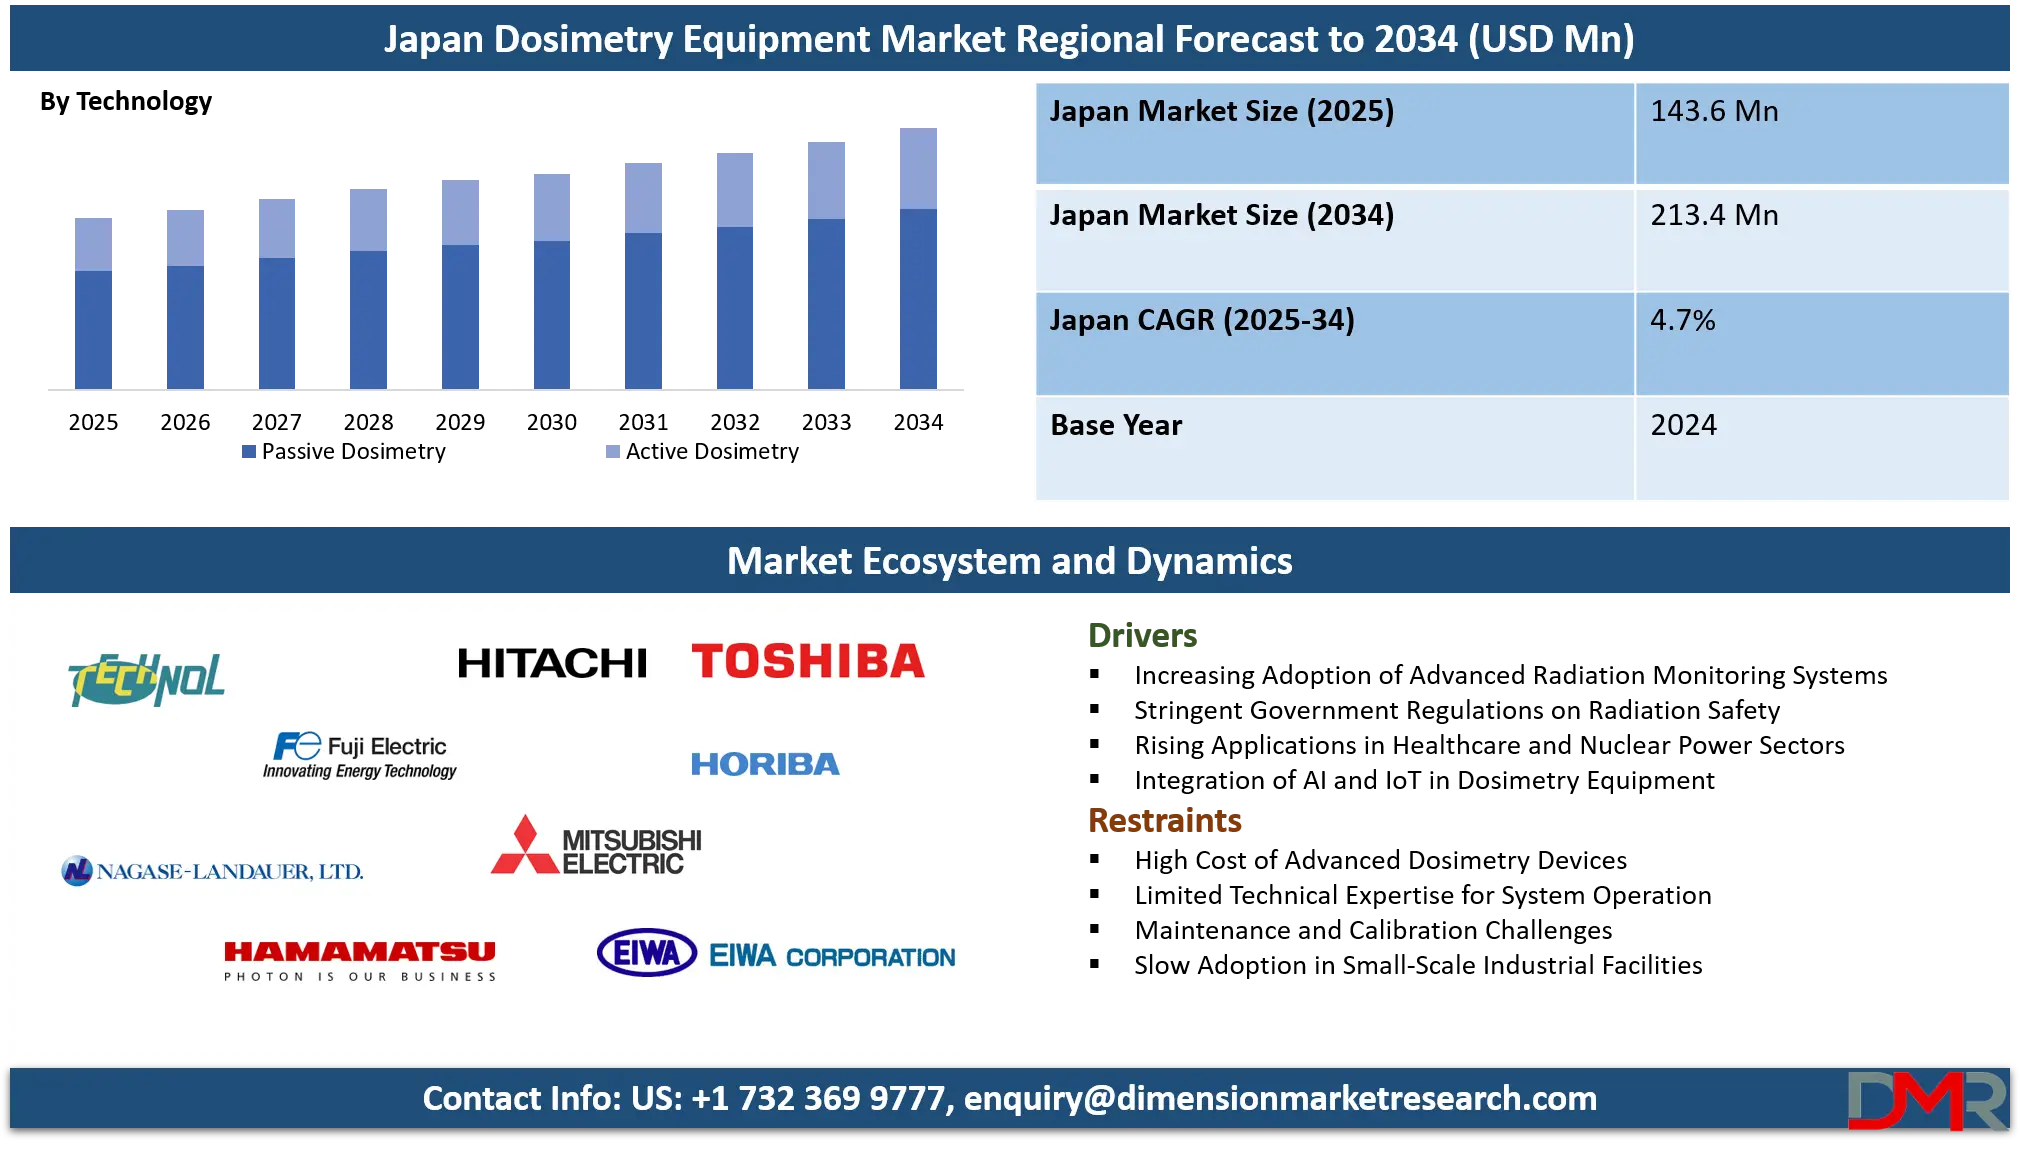The image size is (2020, 1156).
Task: Click the Fuji Electric logo
Action: tap(358, 757)
